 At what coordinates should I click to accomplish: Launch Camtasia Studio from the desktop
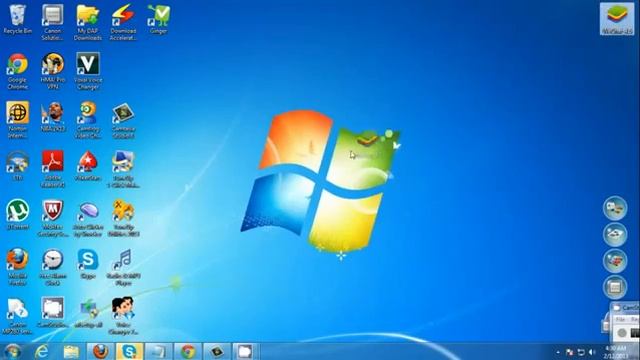tap(123, 120)
